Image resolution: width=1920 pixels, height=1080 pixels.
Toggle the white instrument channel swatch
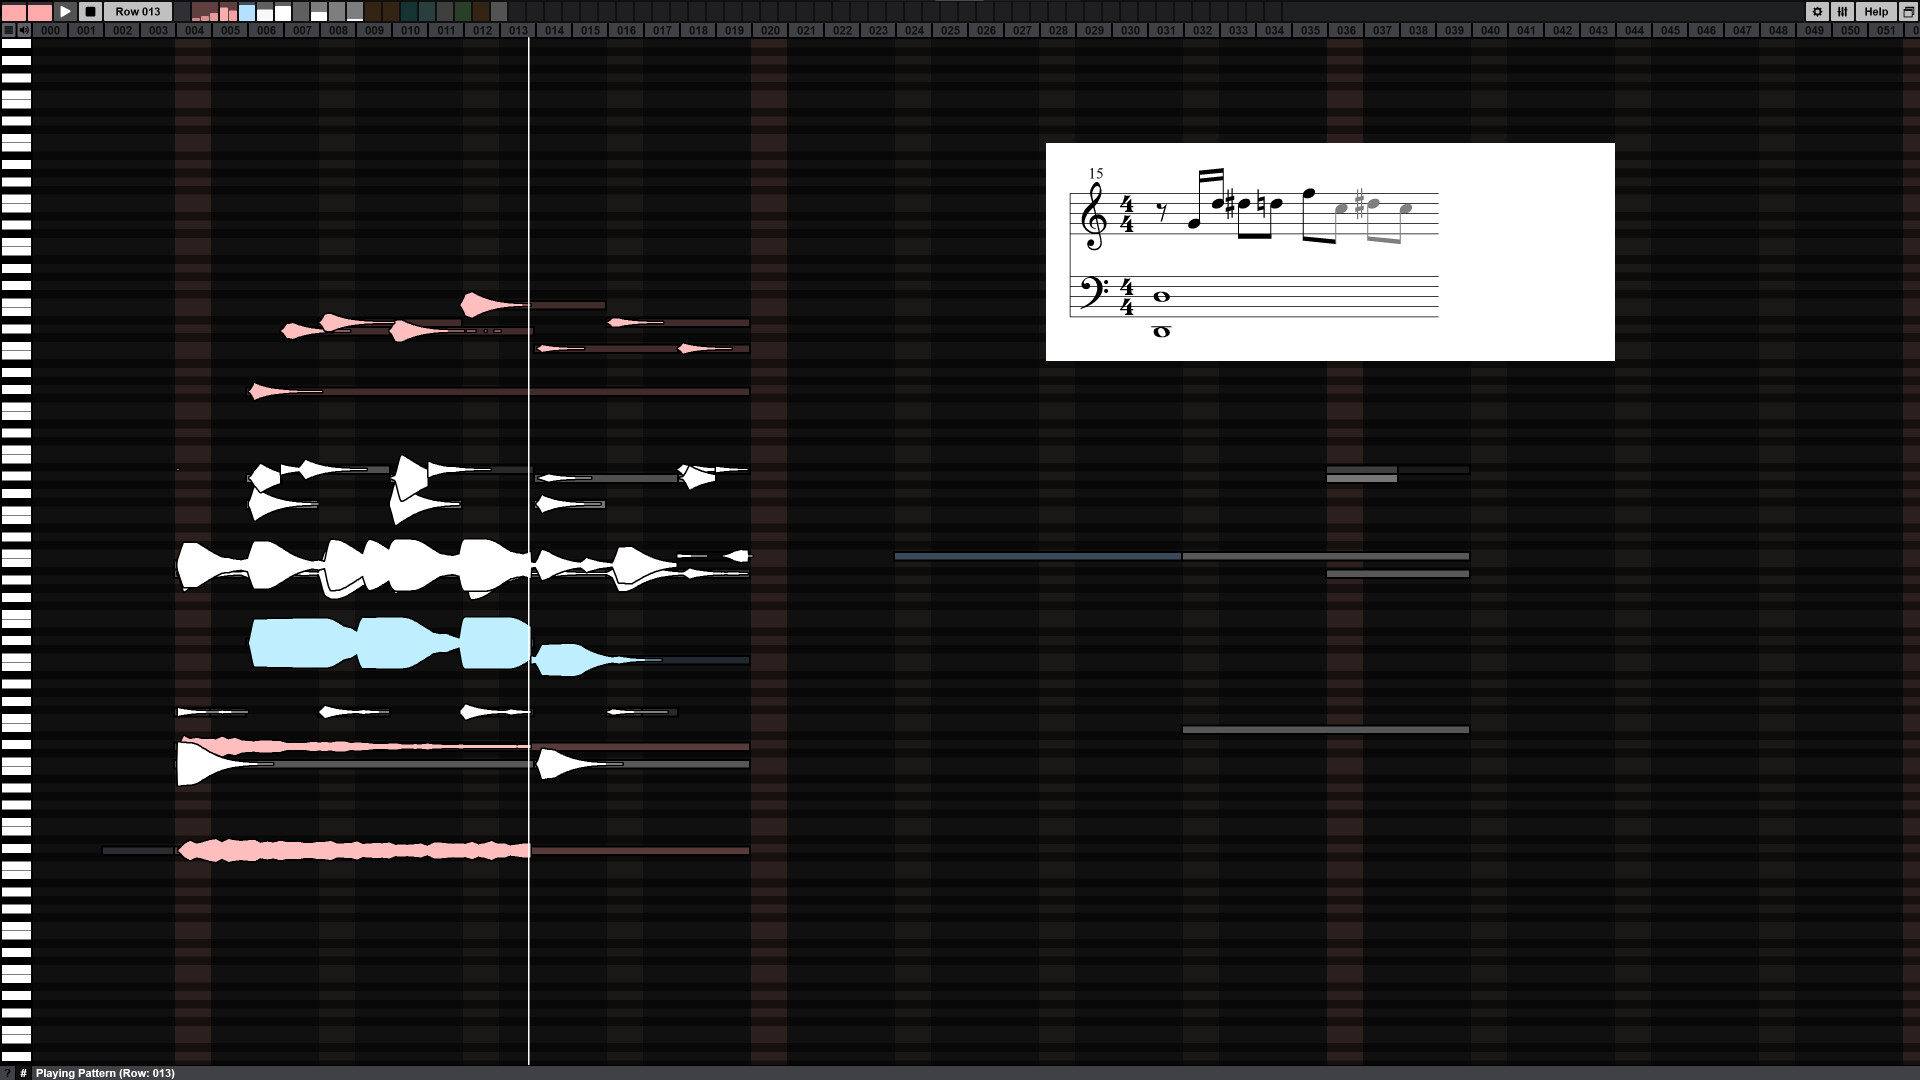pos(282,11)
